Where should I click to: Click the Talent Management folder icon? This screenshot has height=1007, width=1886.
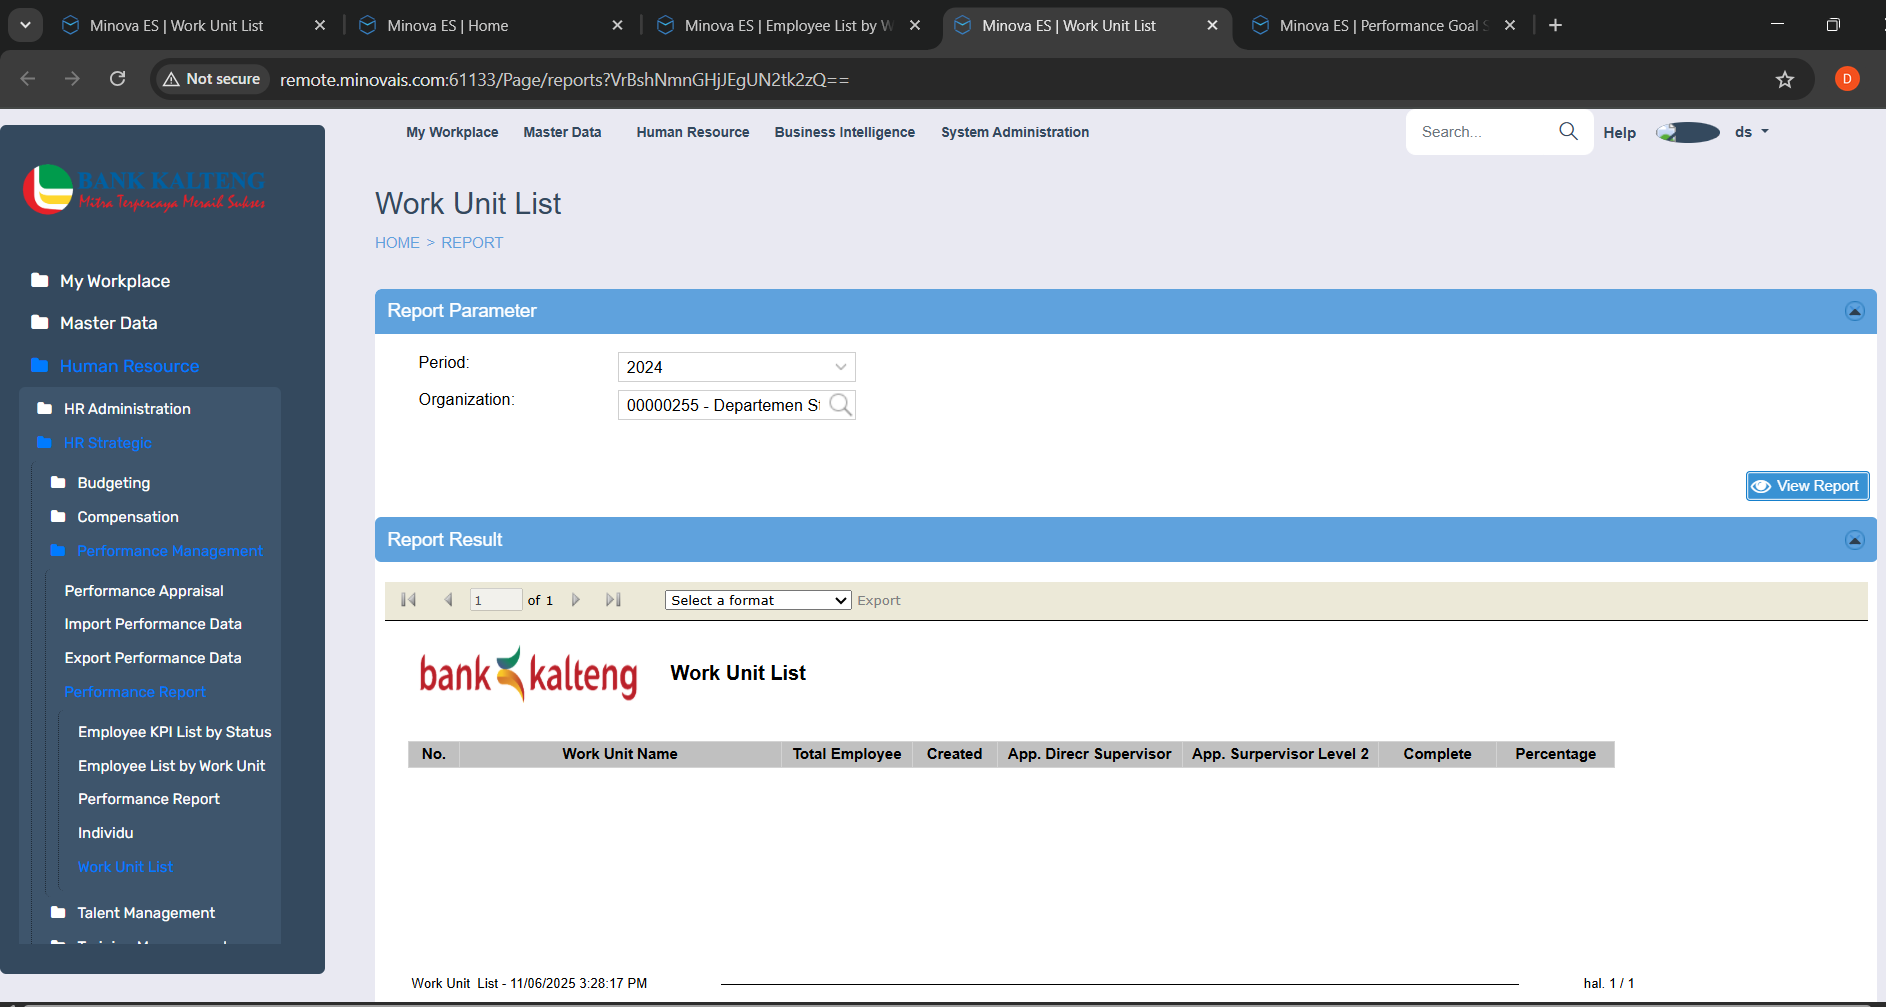tap(58, 912)
